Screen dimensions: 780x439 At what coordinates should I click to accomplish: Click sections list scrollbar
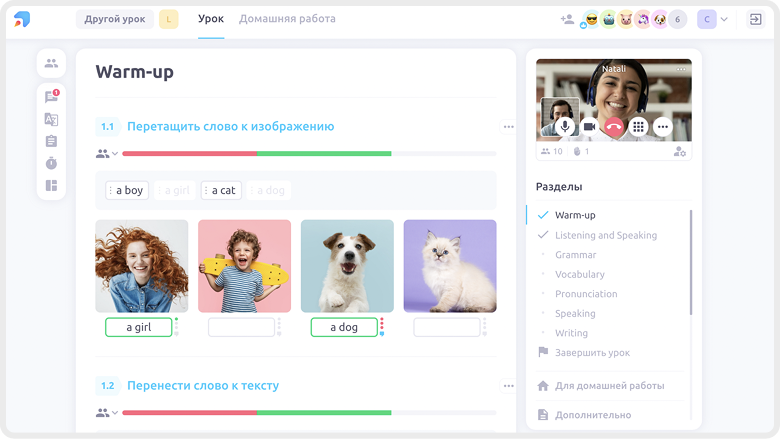click(x=690, y=263)
